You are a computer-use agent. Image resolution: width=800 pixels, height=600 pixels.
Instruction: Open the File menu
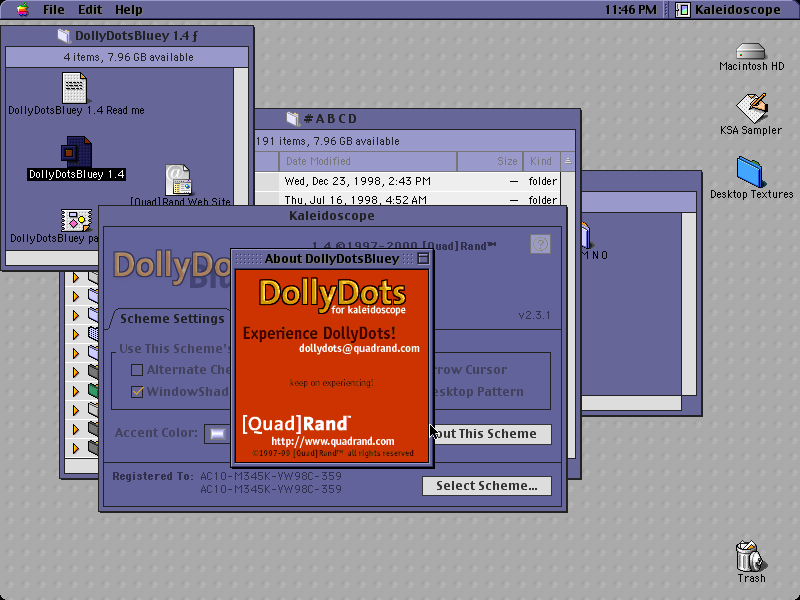pos(54,9)
